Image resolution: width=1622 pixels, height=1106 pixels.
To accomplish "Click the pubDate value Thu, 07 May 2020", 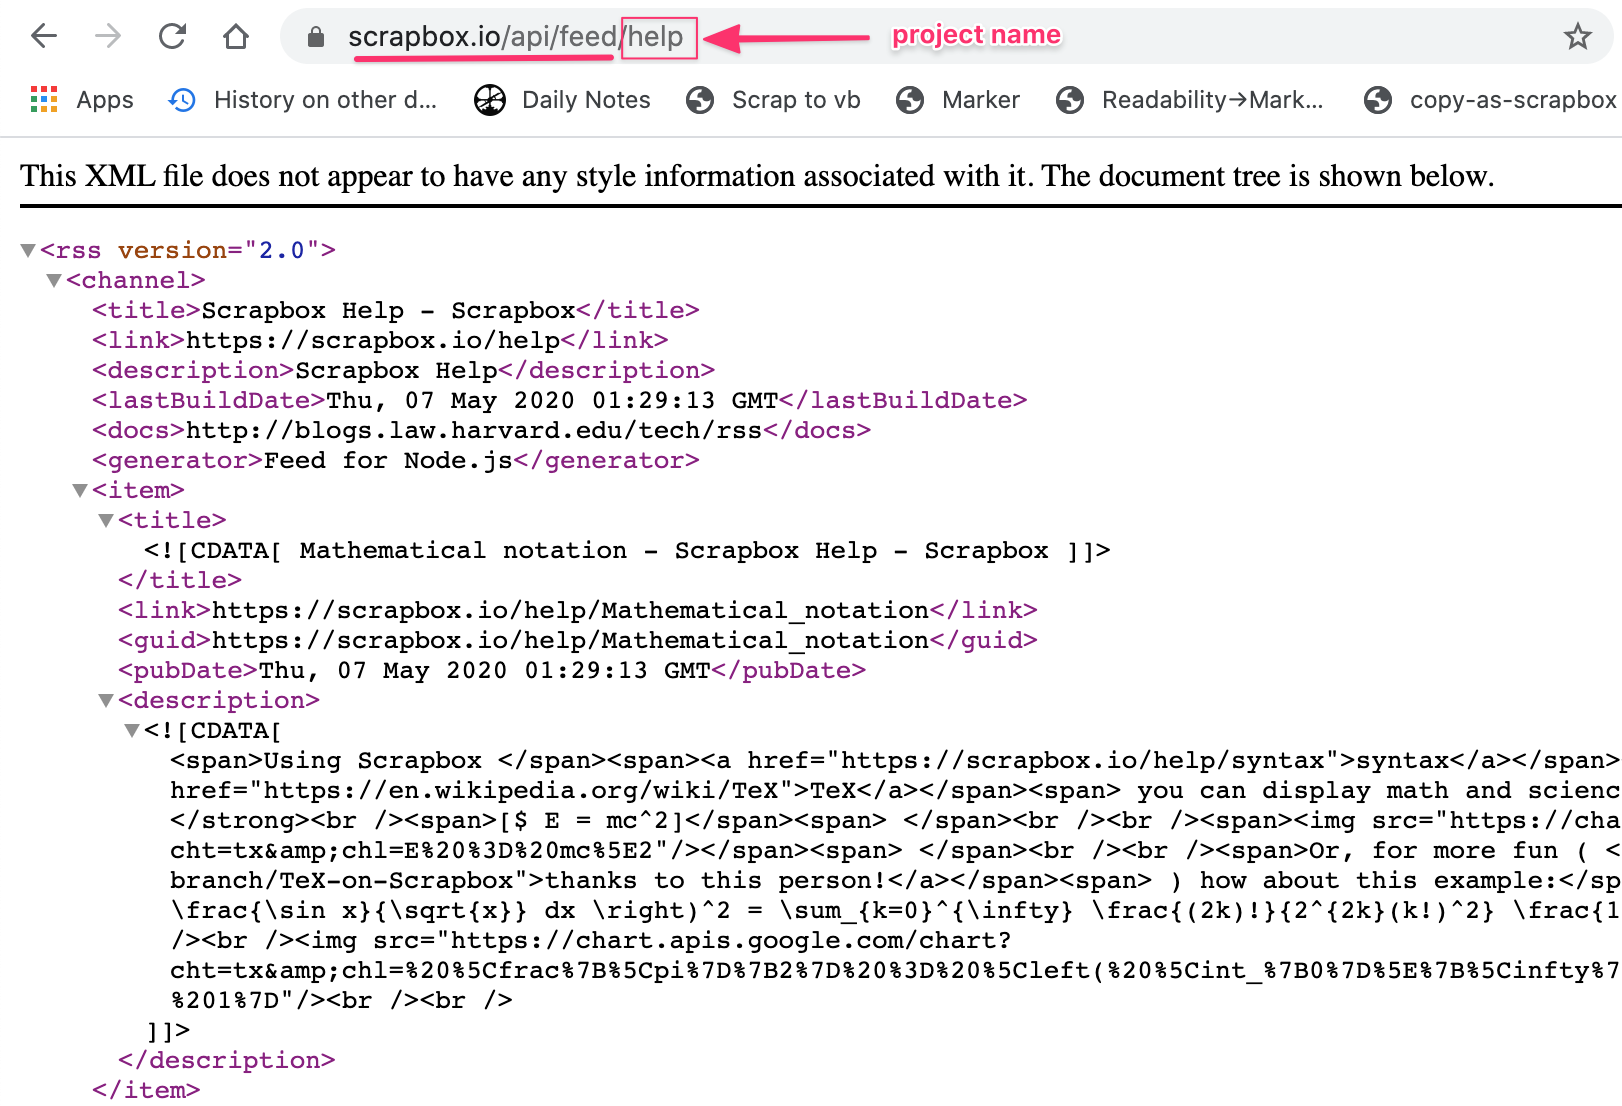I will point(485,670).
